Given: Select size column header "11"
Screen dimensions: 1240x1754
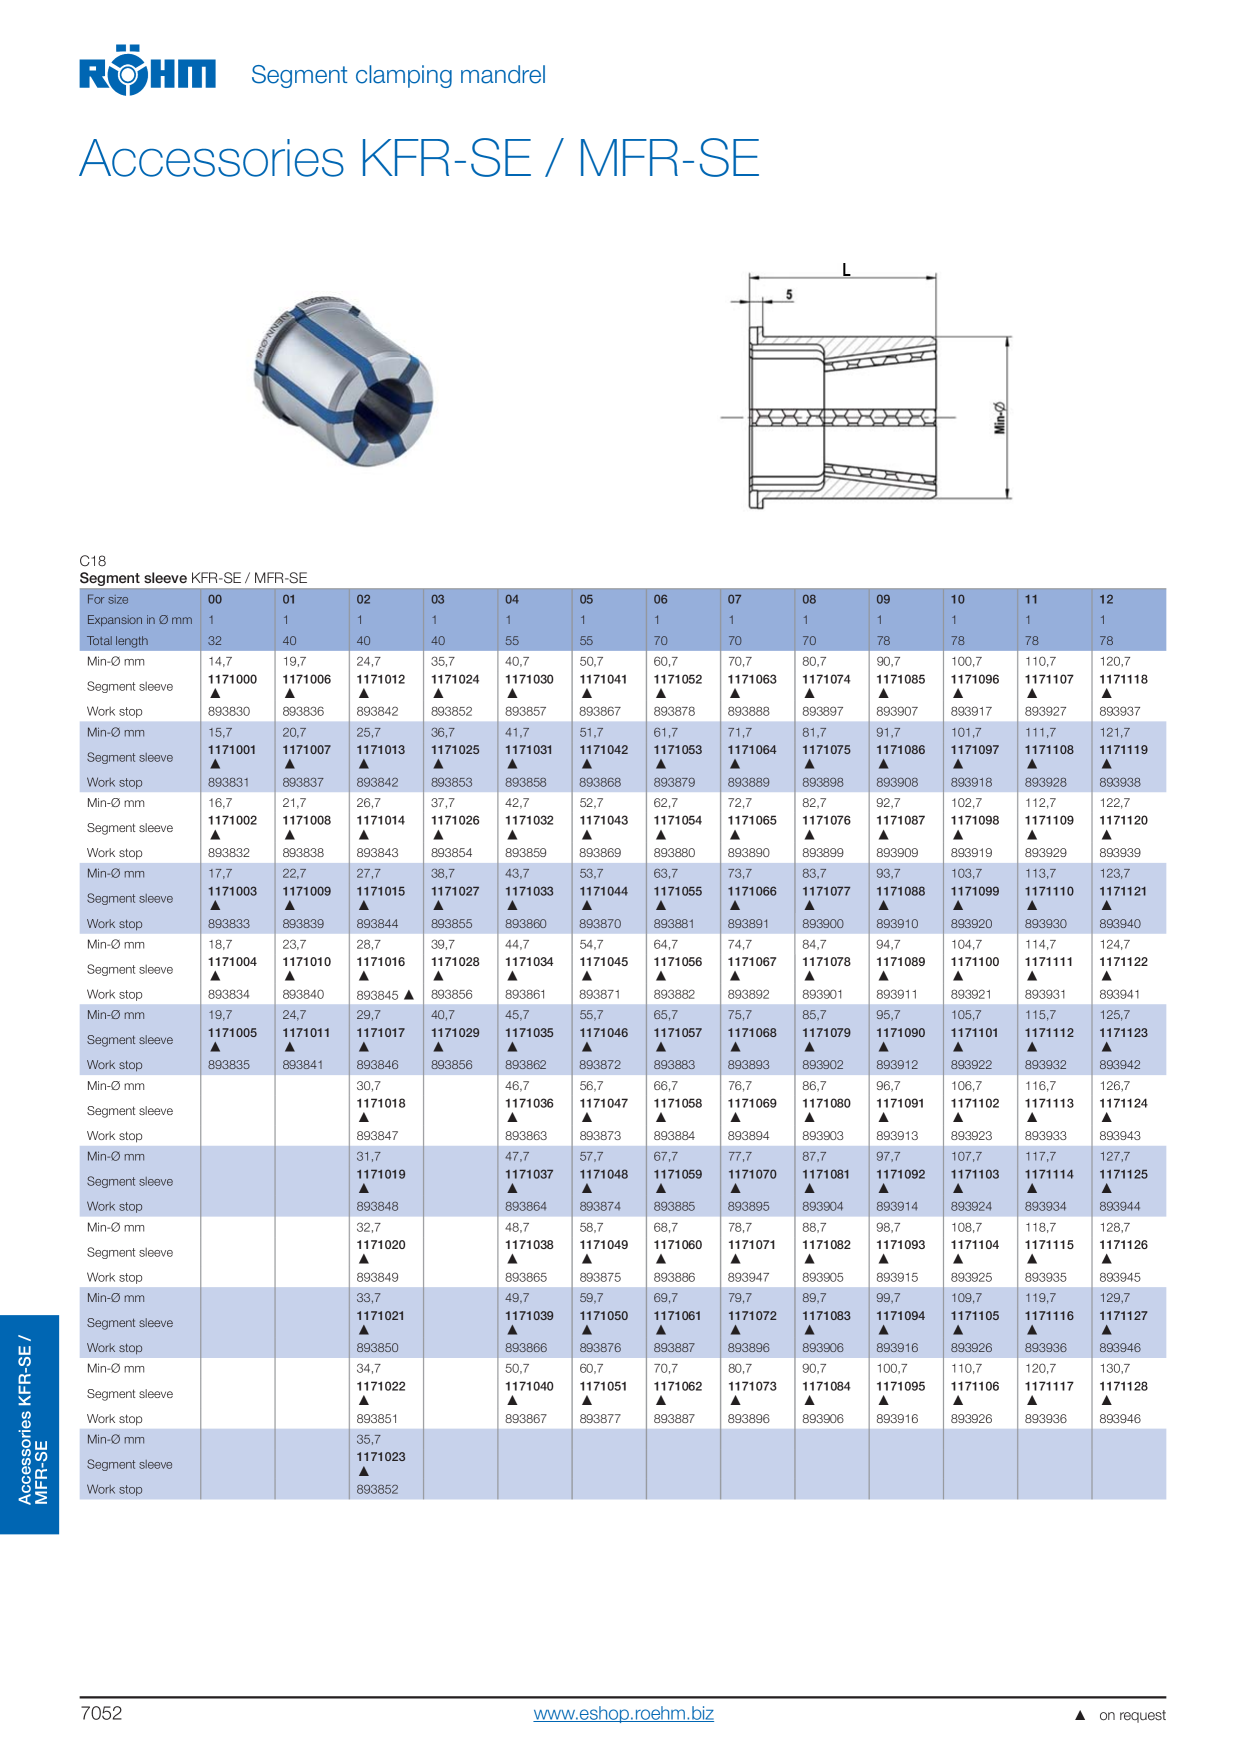Looking at the screenshot, I should coord(1031,600).
